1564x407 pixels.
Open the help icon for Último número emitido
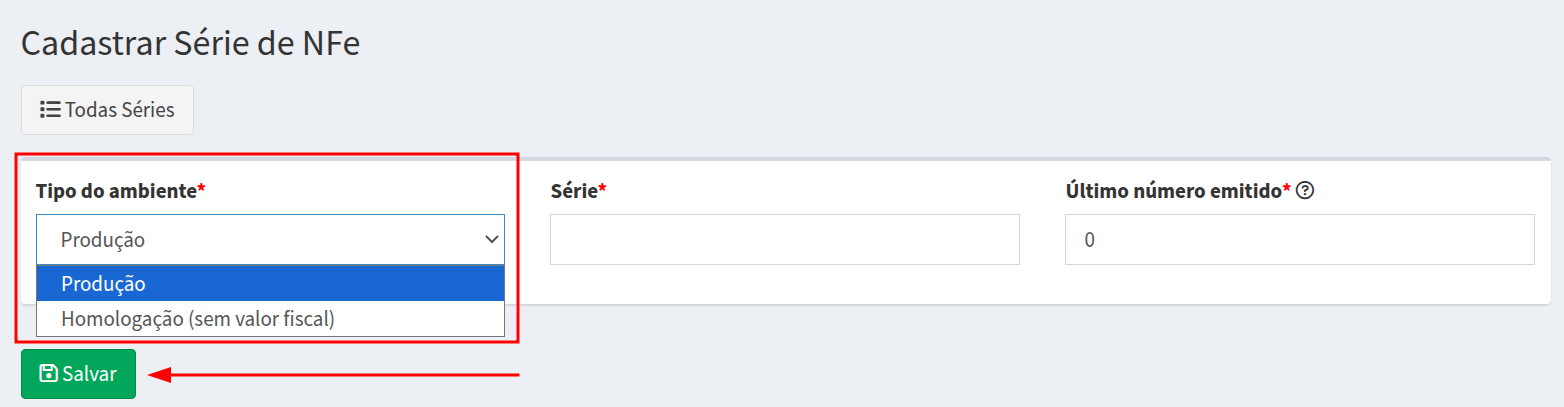point(1304,190)
